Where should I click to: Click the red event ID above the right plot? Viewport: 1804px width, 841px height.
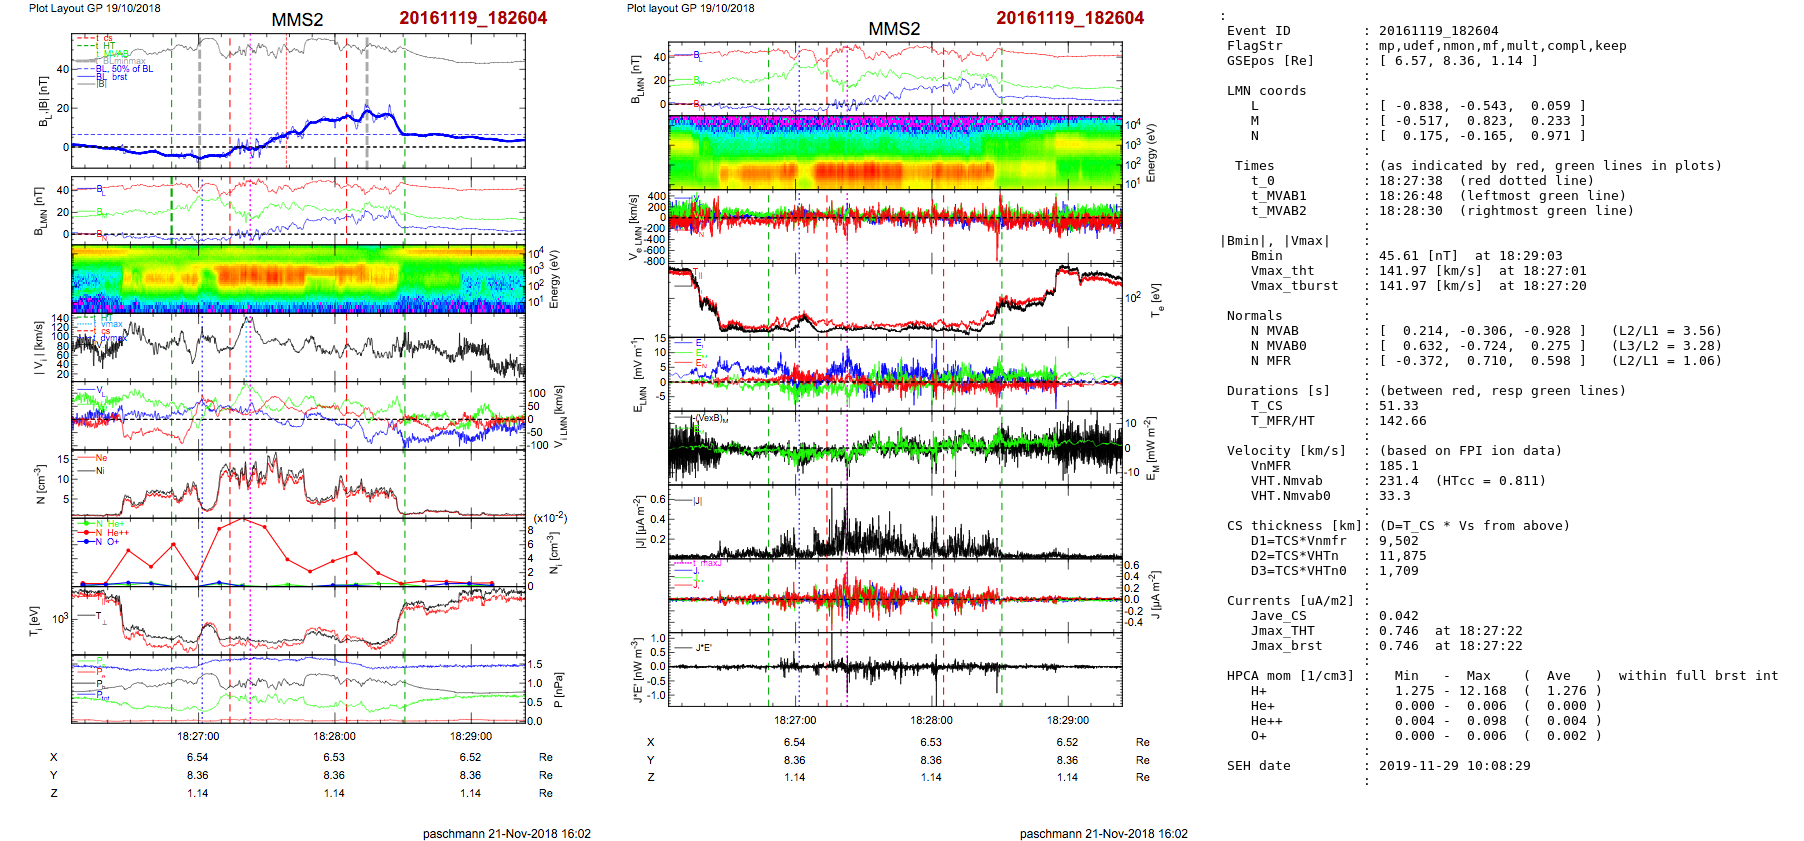(x=1069, y=18)
